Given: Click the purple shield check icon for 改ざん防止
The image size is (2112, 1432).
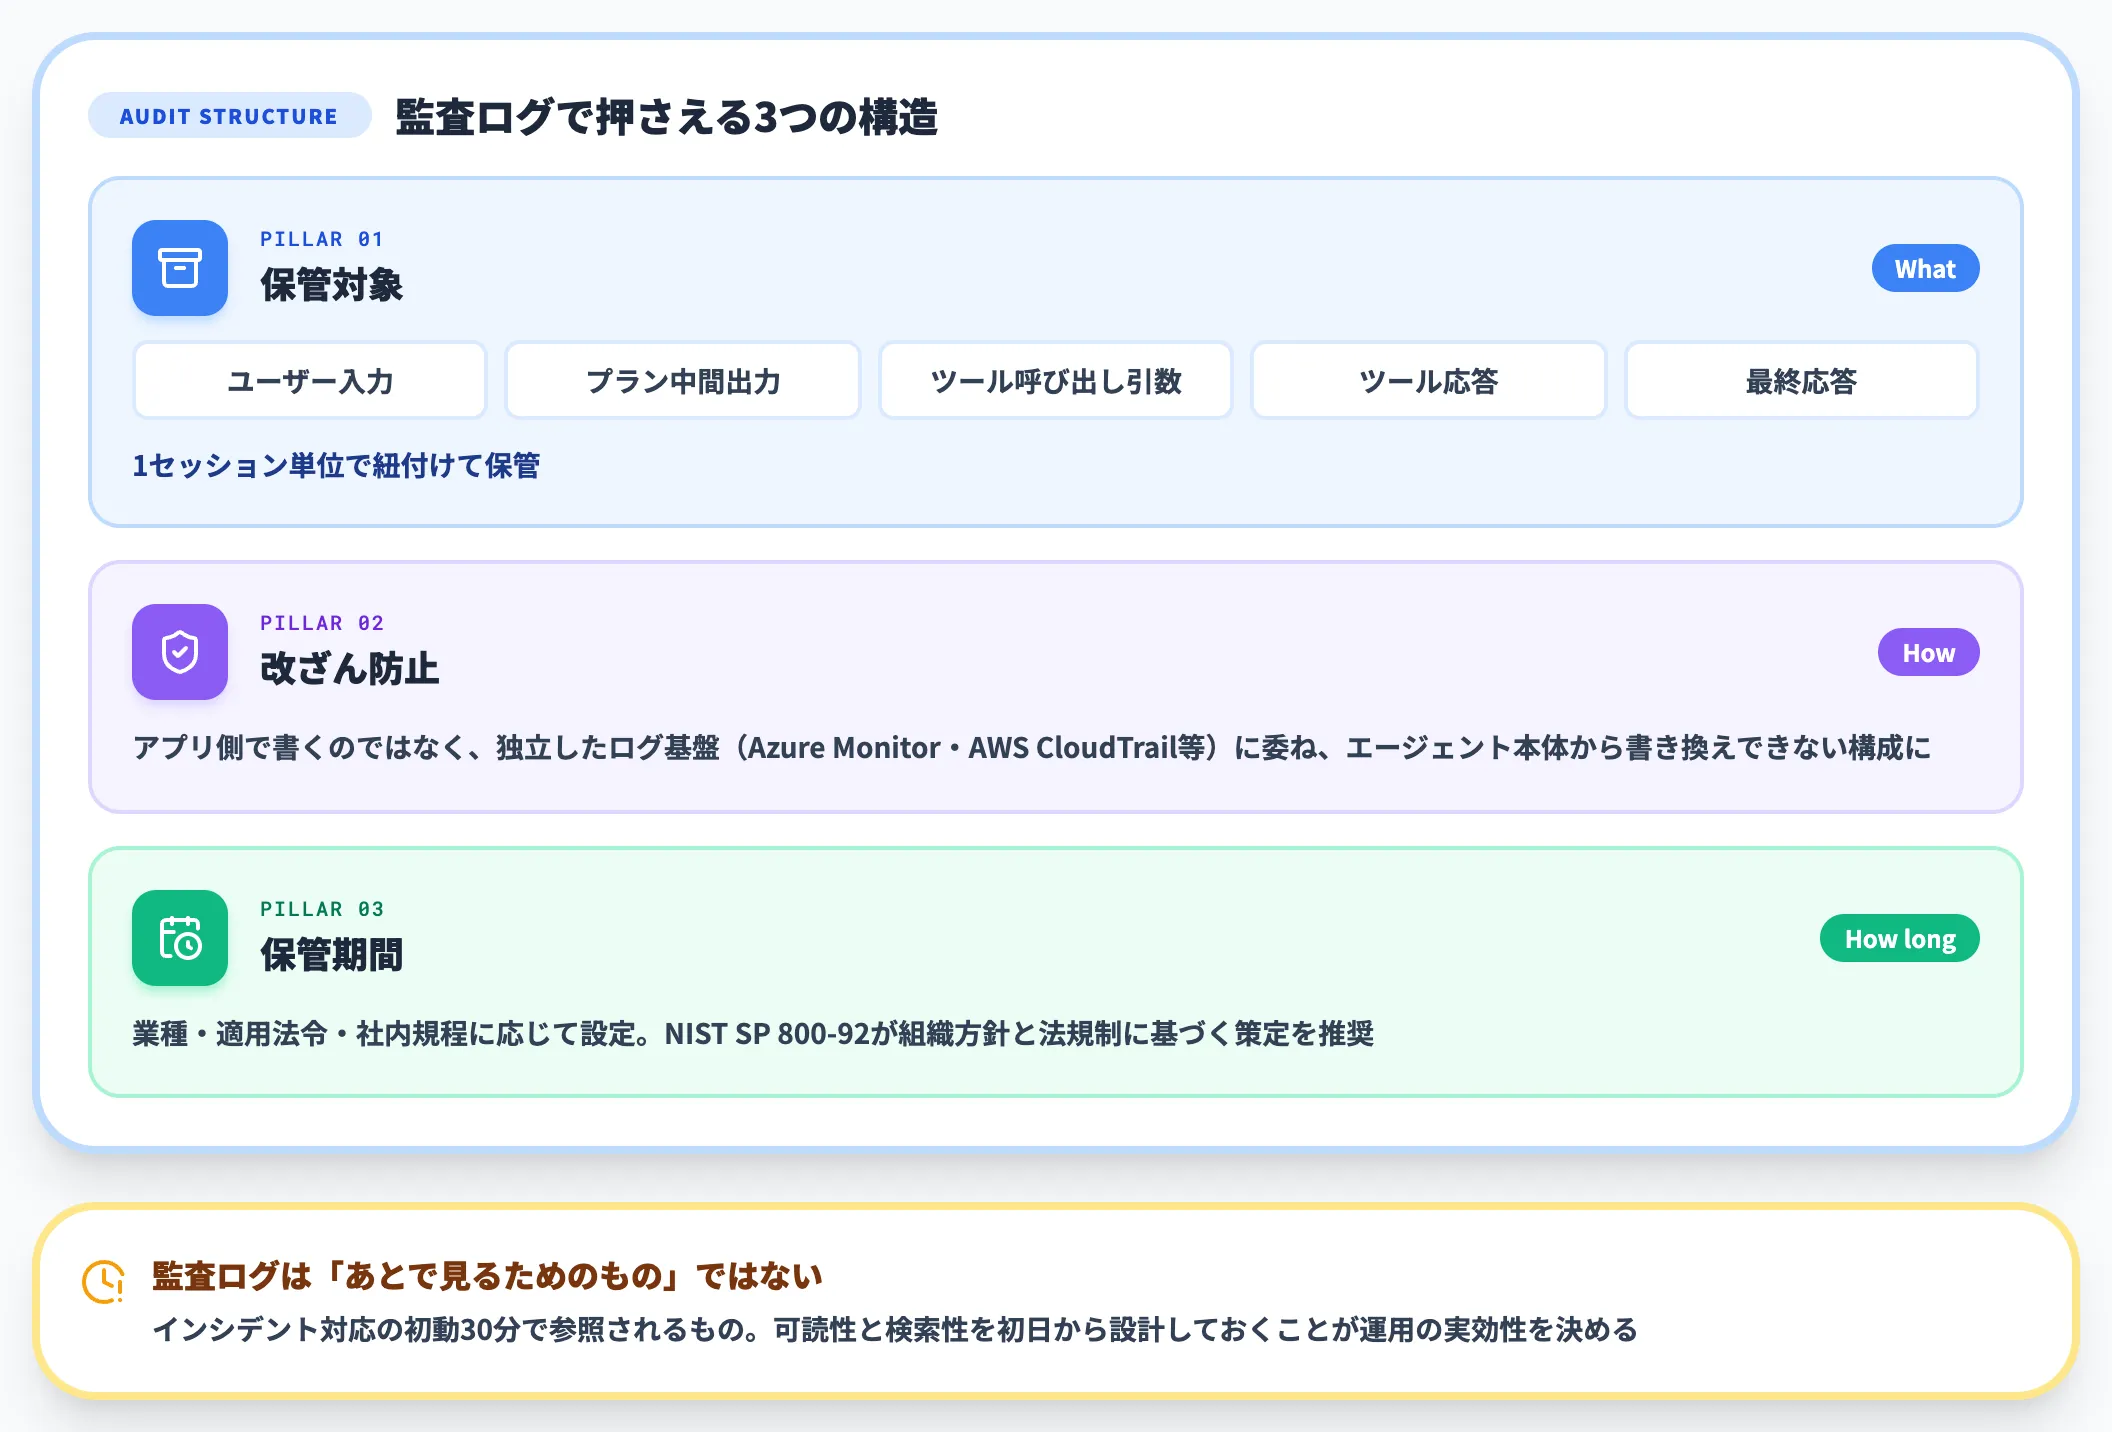Looking at the screenshot, I should click(180, 652).
